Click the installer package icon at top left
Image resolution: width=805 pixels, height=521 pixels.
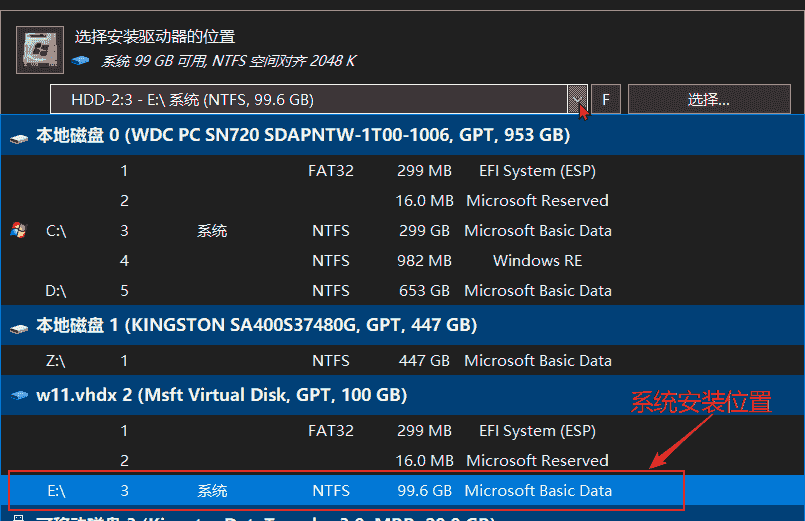click(x=42, y=49)
